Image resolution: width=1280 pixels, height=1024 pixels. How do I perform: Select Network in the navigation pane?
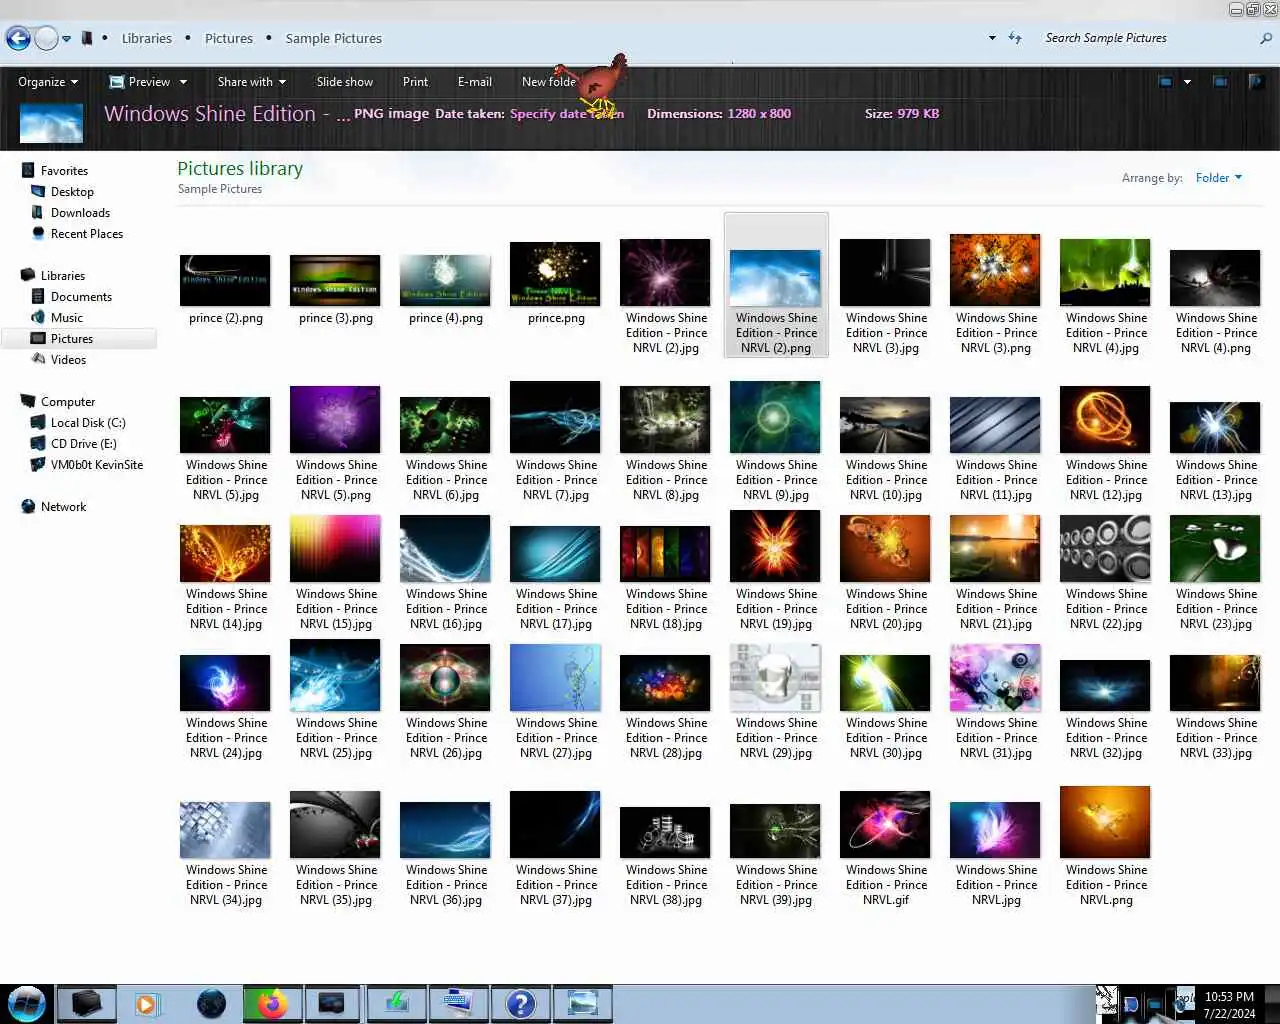pyautogui.click(x=63, y=507)
